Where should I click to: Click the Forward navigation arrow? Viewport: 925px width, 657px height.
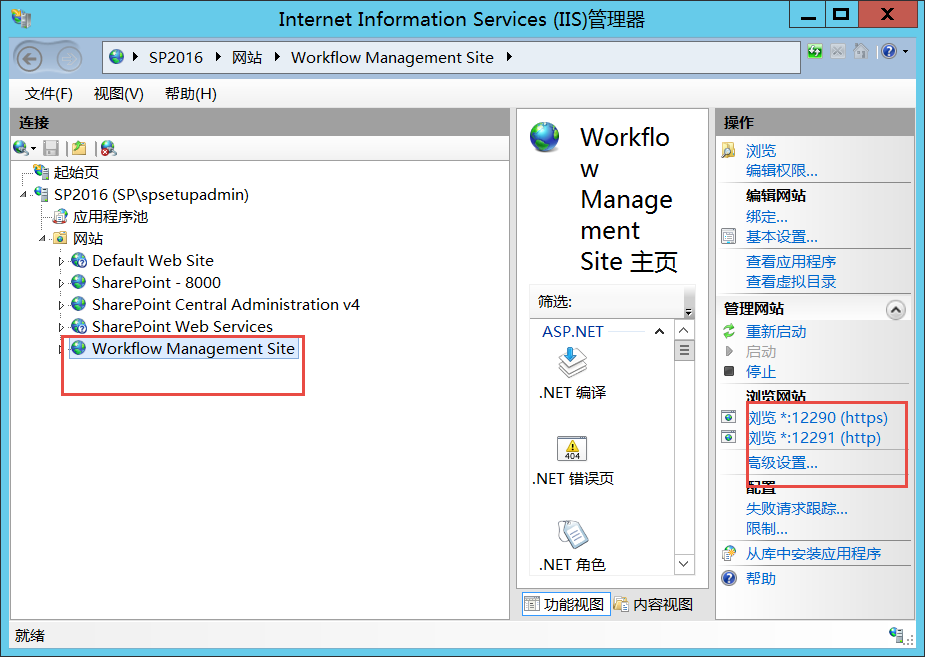pos(69,58)
